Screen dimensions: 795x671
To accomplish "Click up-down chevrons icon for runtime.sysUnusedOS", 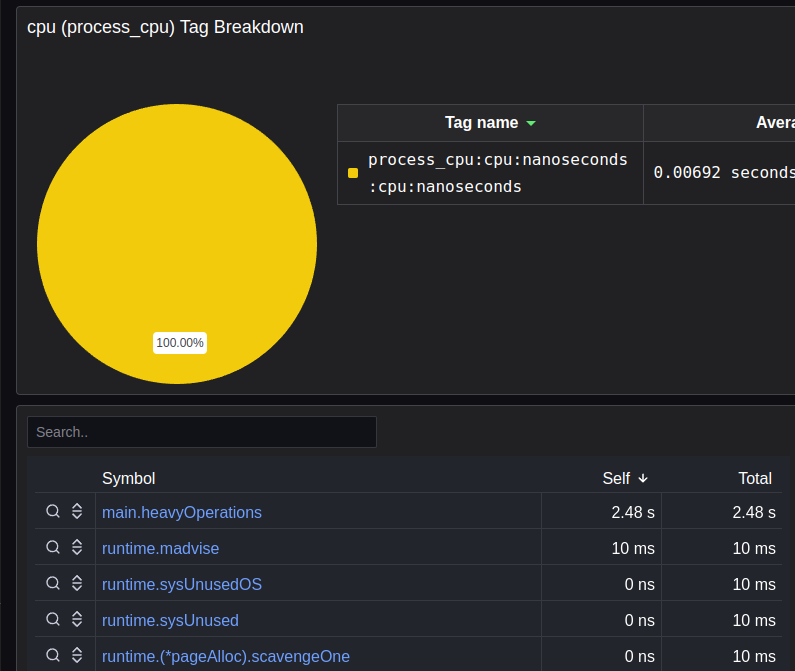I will click(77, 584).
